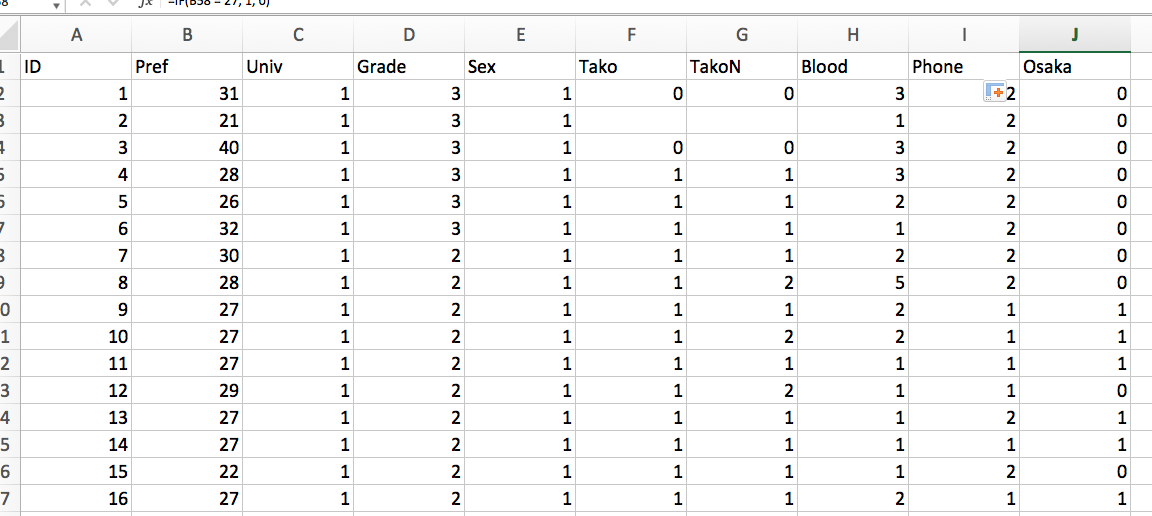Select column A header
The height and width of the screenshot is (516, 1152).
click(76, 35)
